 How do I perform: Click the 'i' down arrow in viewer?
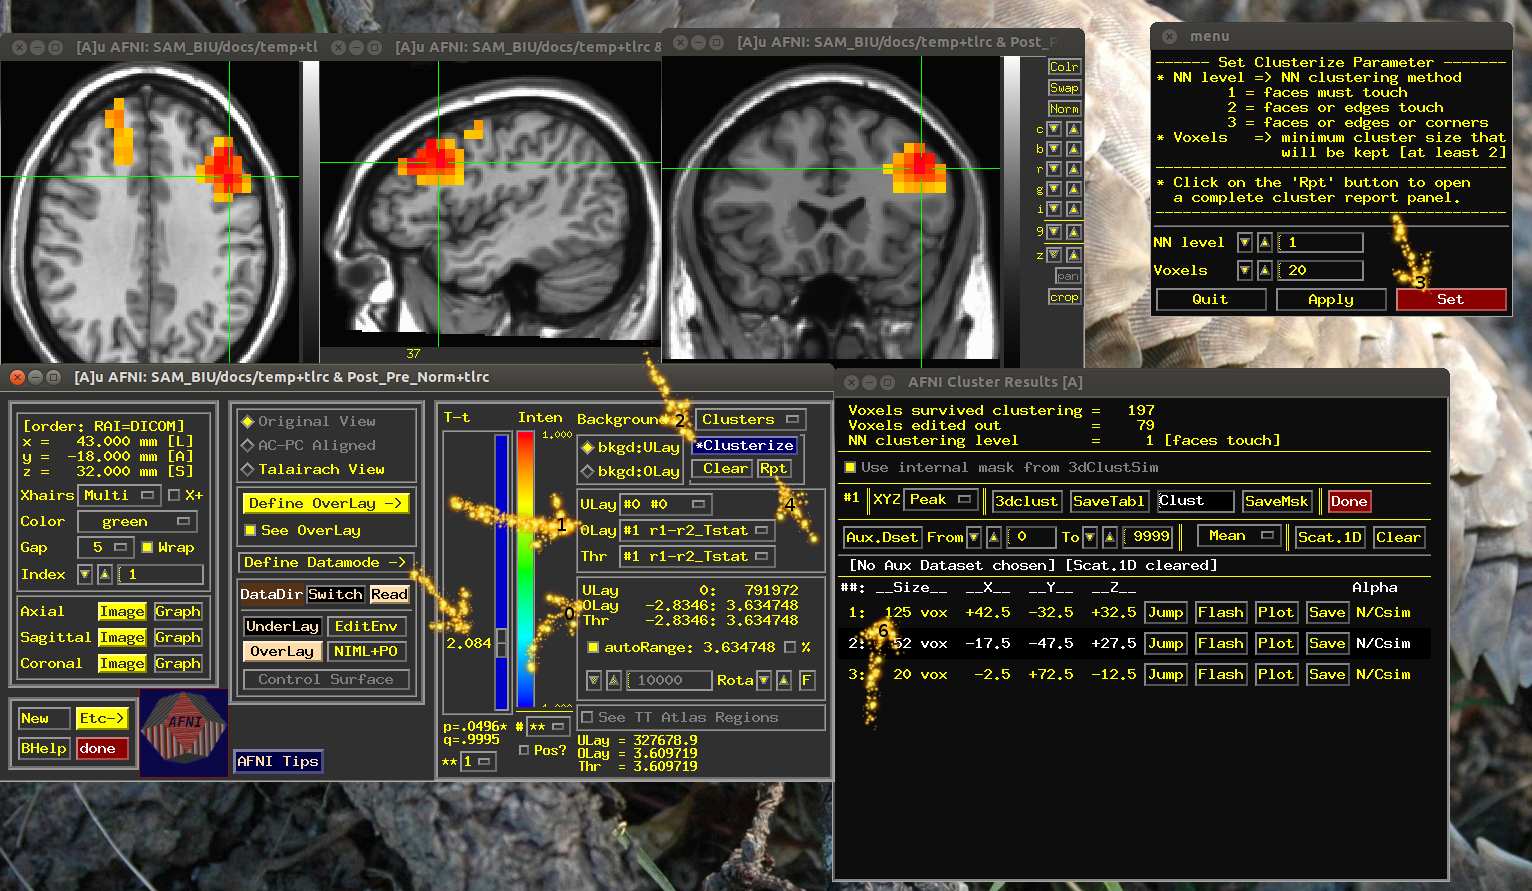(1054, 209)
